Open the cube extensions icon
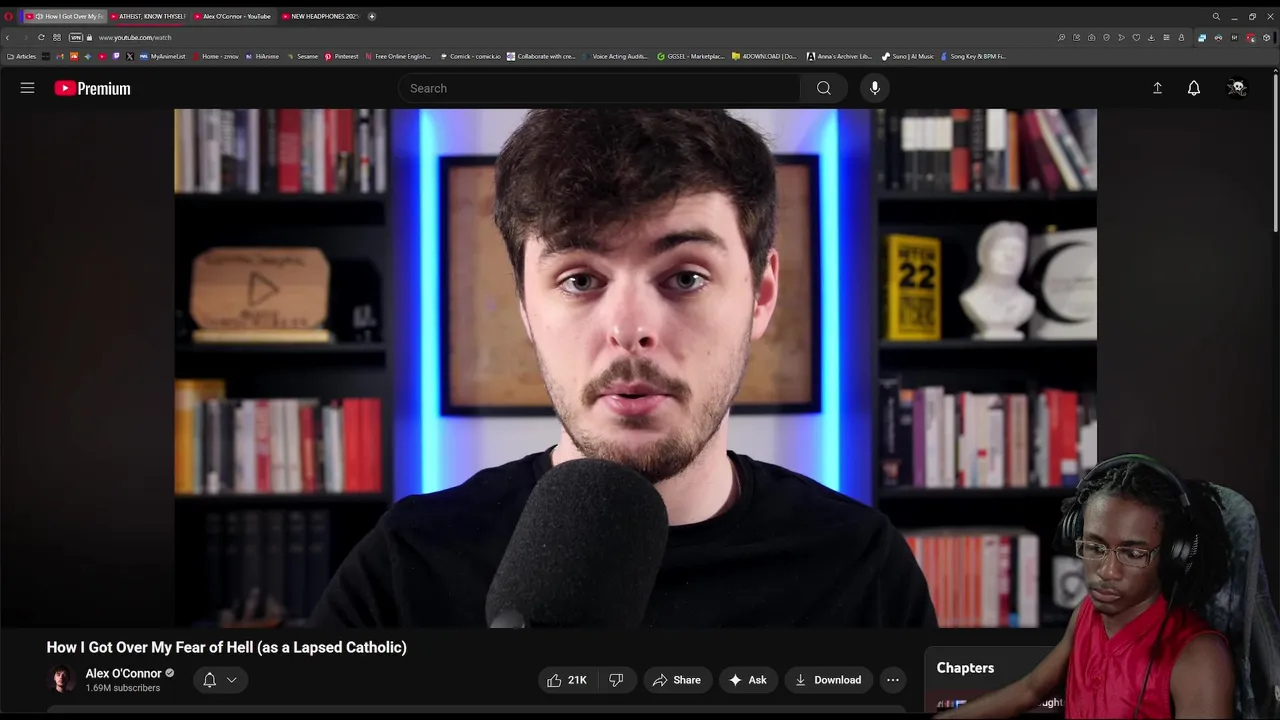Screen dimensions: 1280x720 1265,37
